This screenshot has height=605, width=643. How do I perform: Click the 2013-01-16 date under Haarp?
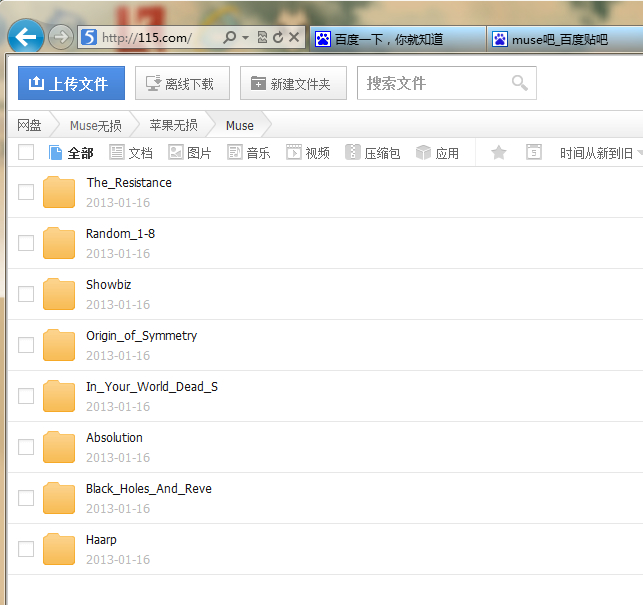(118, 559)
